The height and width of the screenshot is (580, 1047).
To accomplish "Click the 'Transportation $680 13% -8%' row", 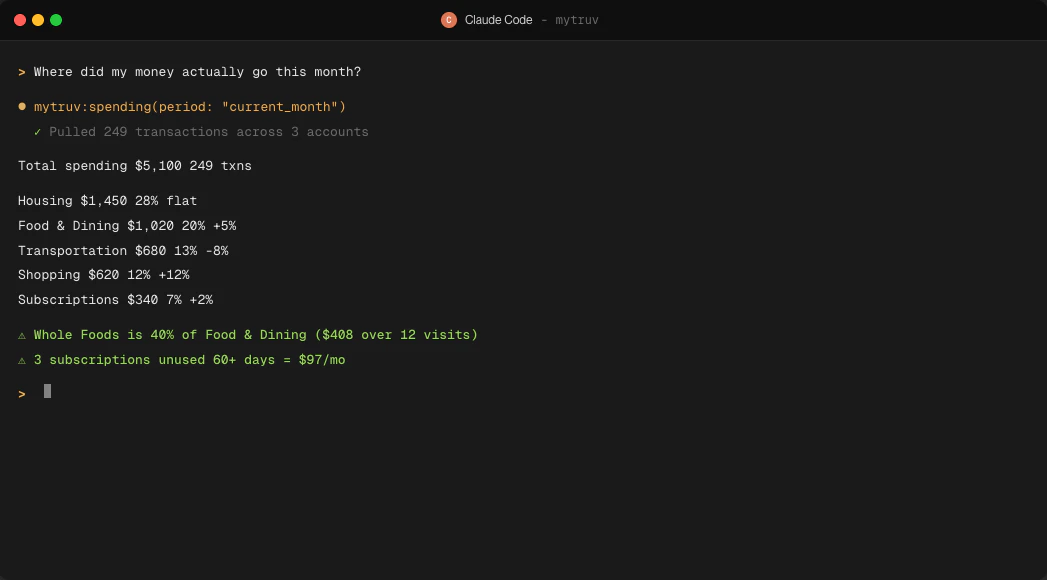I will coord(123,251).
